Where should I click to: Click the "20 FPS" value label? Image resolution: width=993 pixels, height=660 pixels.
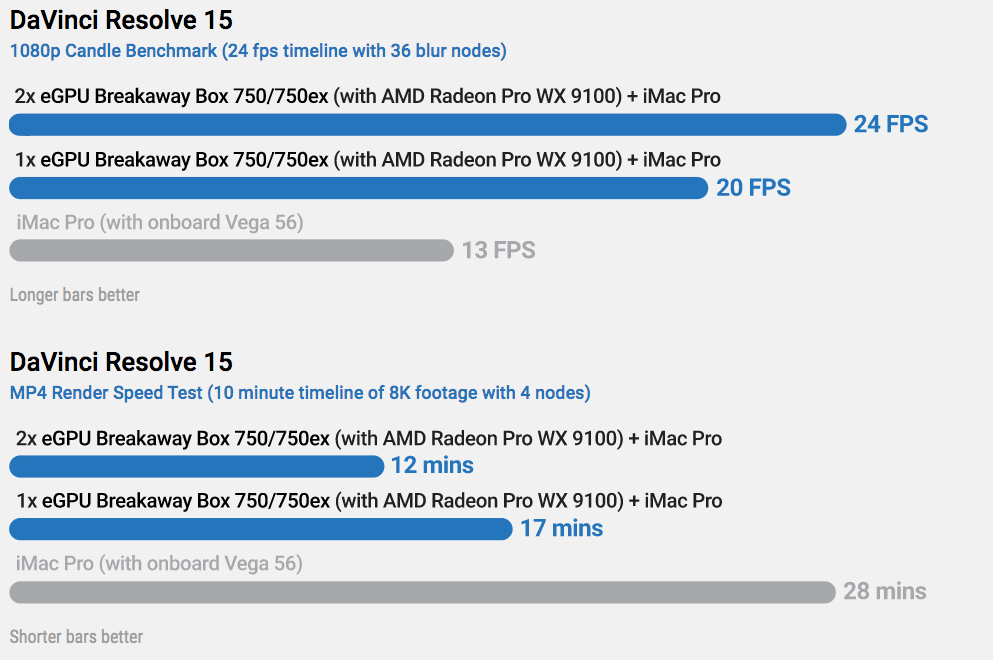(x=753, y=188)
